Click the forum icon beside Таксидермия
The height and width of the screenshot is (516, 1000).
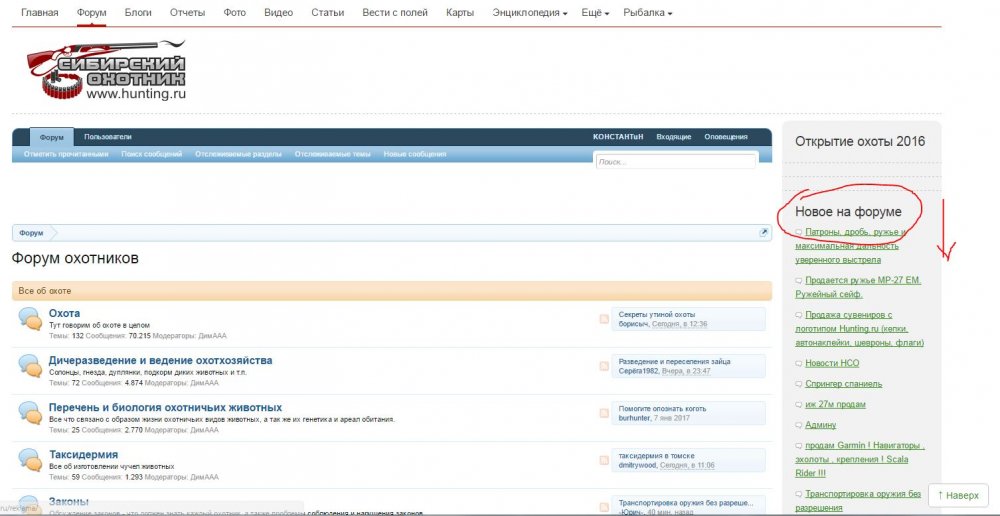29,460
